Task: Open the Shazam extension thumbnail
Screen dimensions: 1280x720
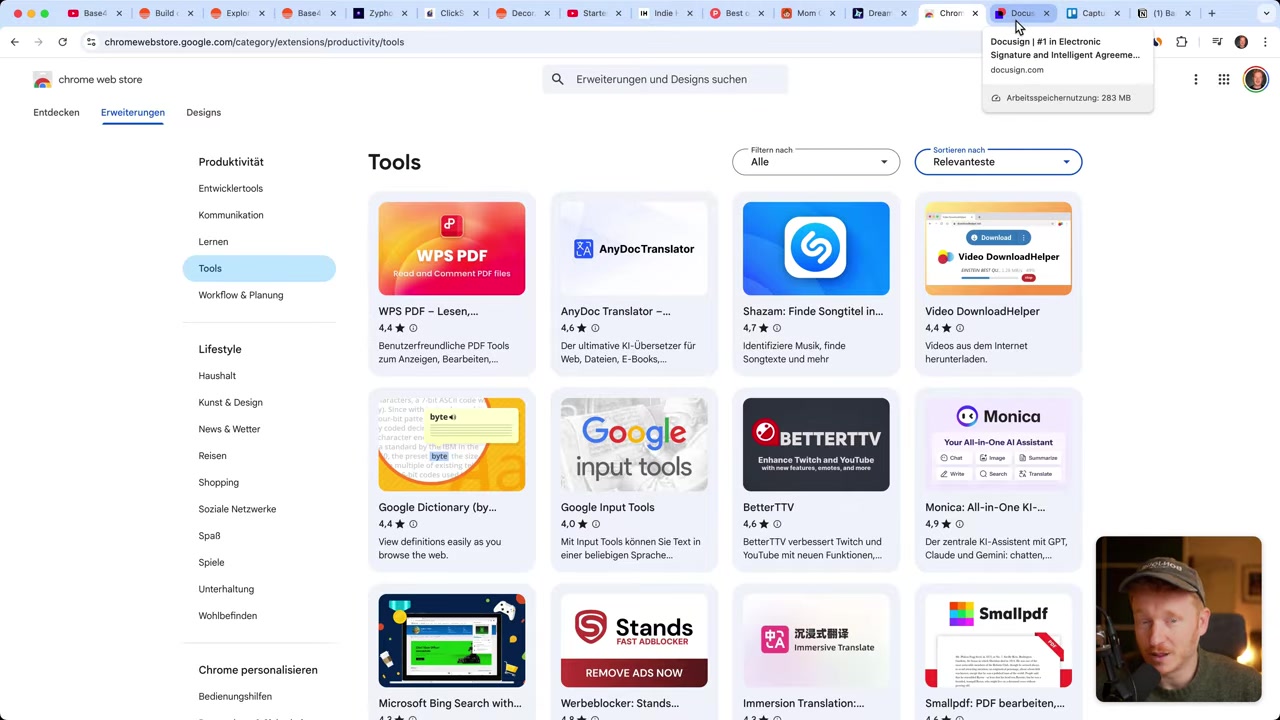Action: tap(816, 249)
